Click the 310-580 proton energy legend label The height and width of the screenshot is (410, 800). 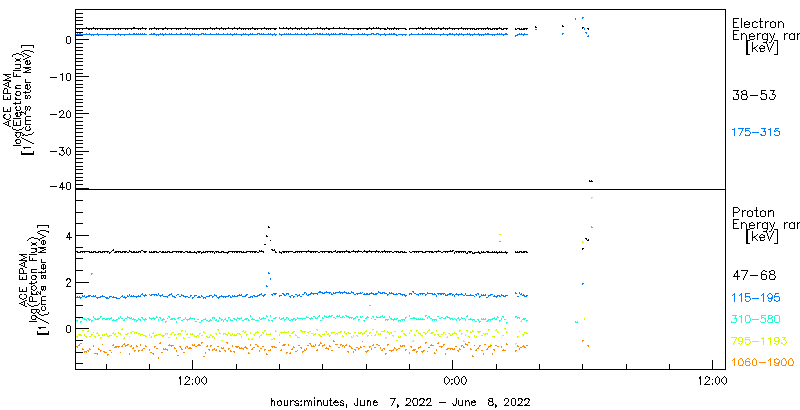(x=756, y=319)
